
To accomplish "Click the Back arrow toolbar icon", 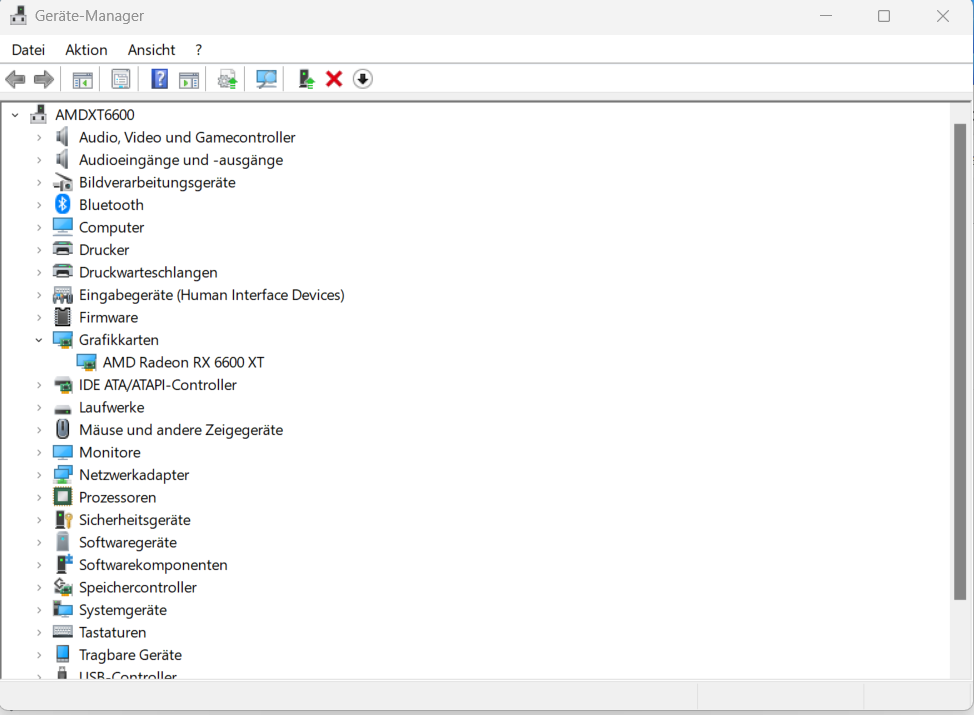I will tap(15, 80).
